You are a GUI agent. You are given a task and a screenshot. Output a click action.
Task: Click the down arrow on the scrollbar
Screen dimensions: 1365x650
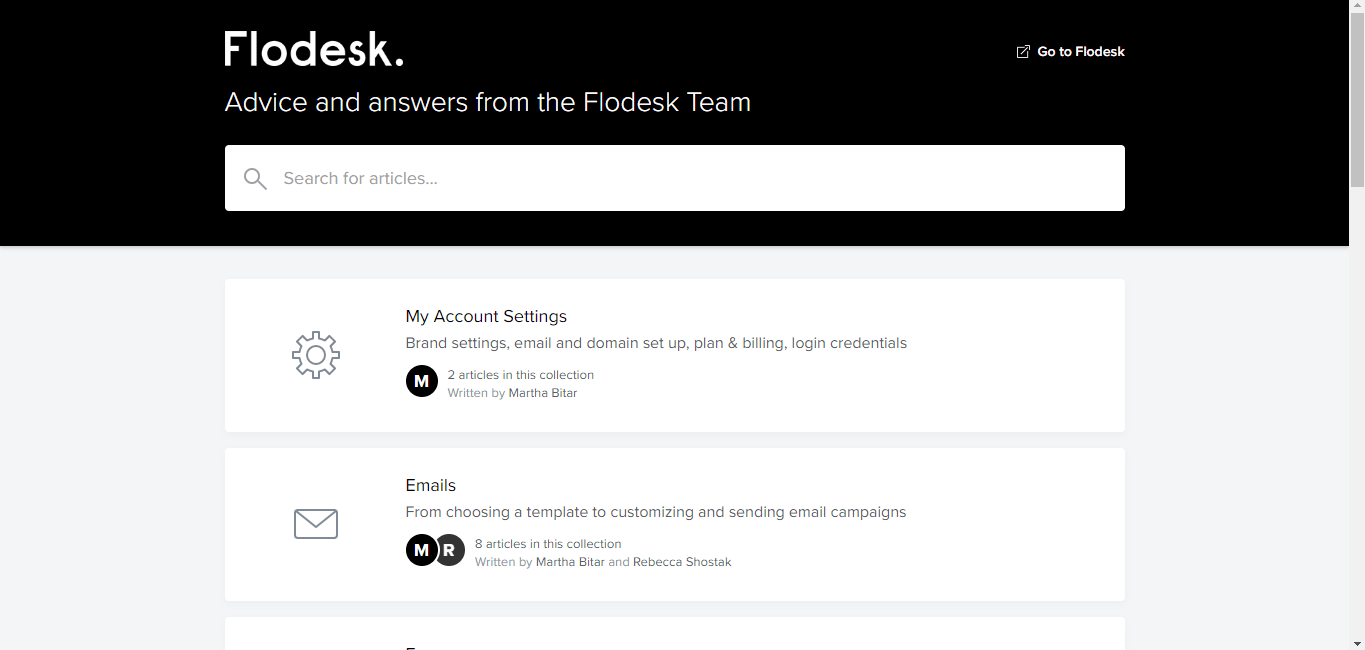click(1358, 643)
